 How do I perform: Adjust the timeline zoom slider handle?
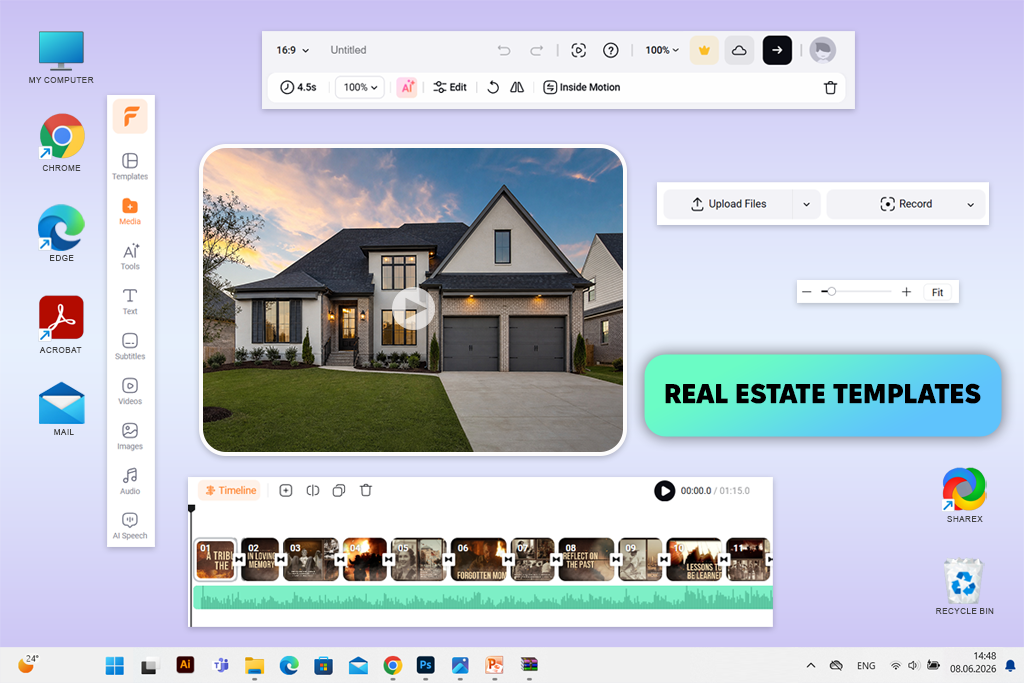831,292
